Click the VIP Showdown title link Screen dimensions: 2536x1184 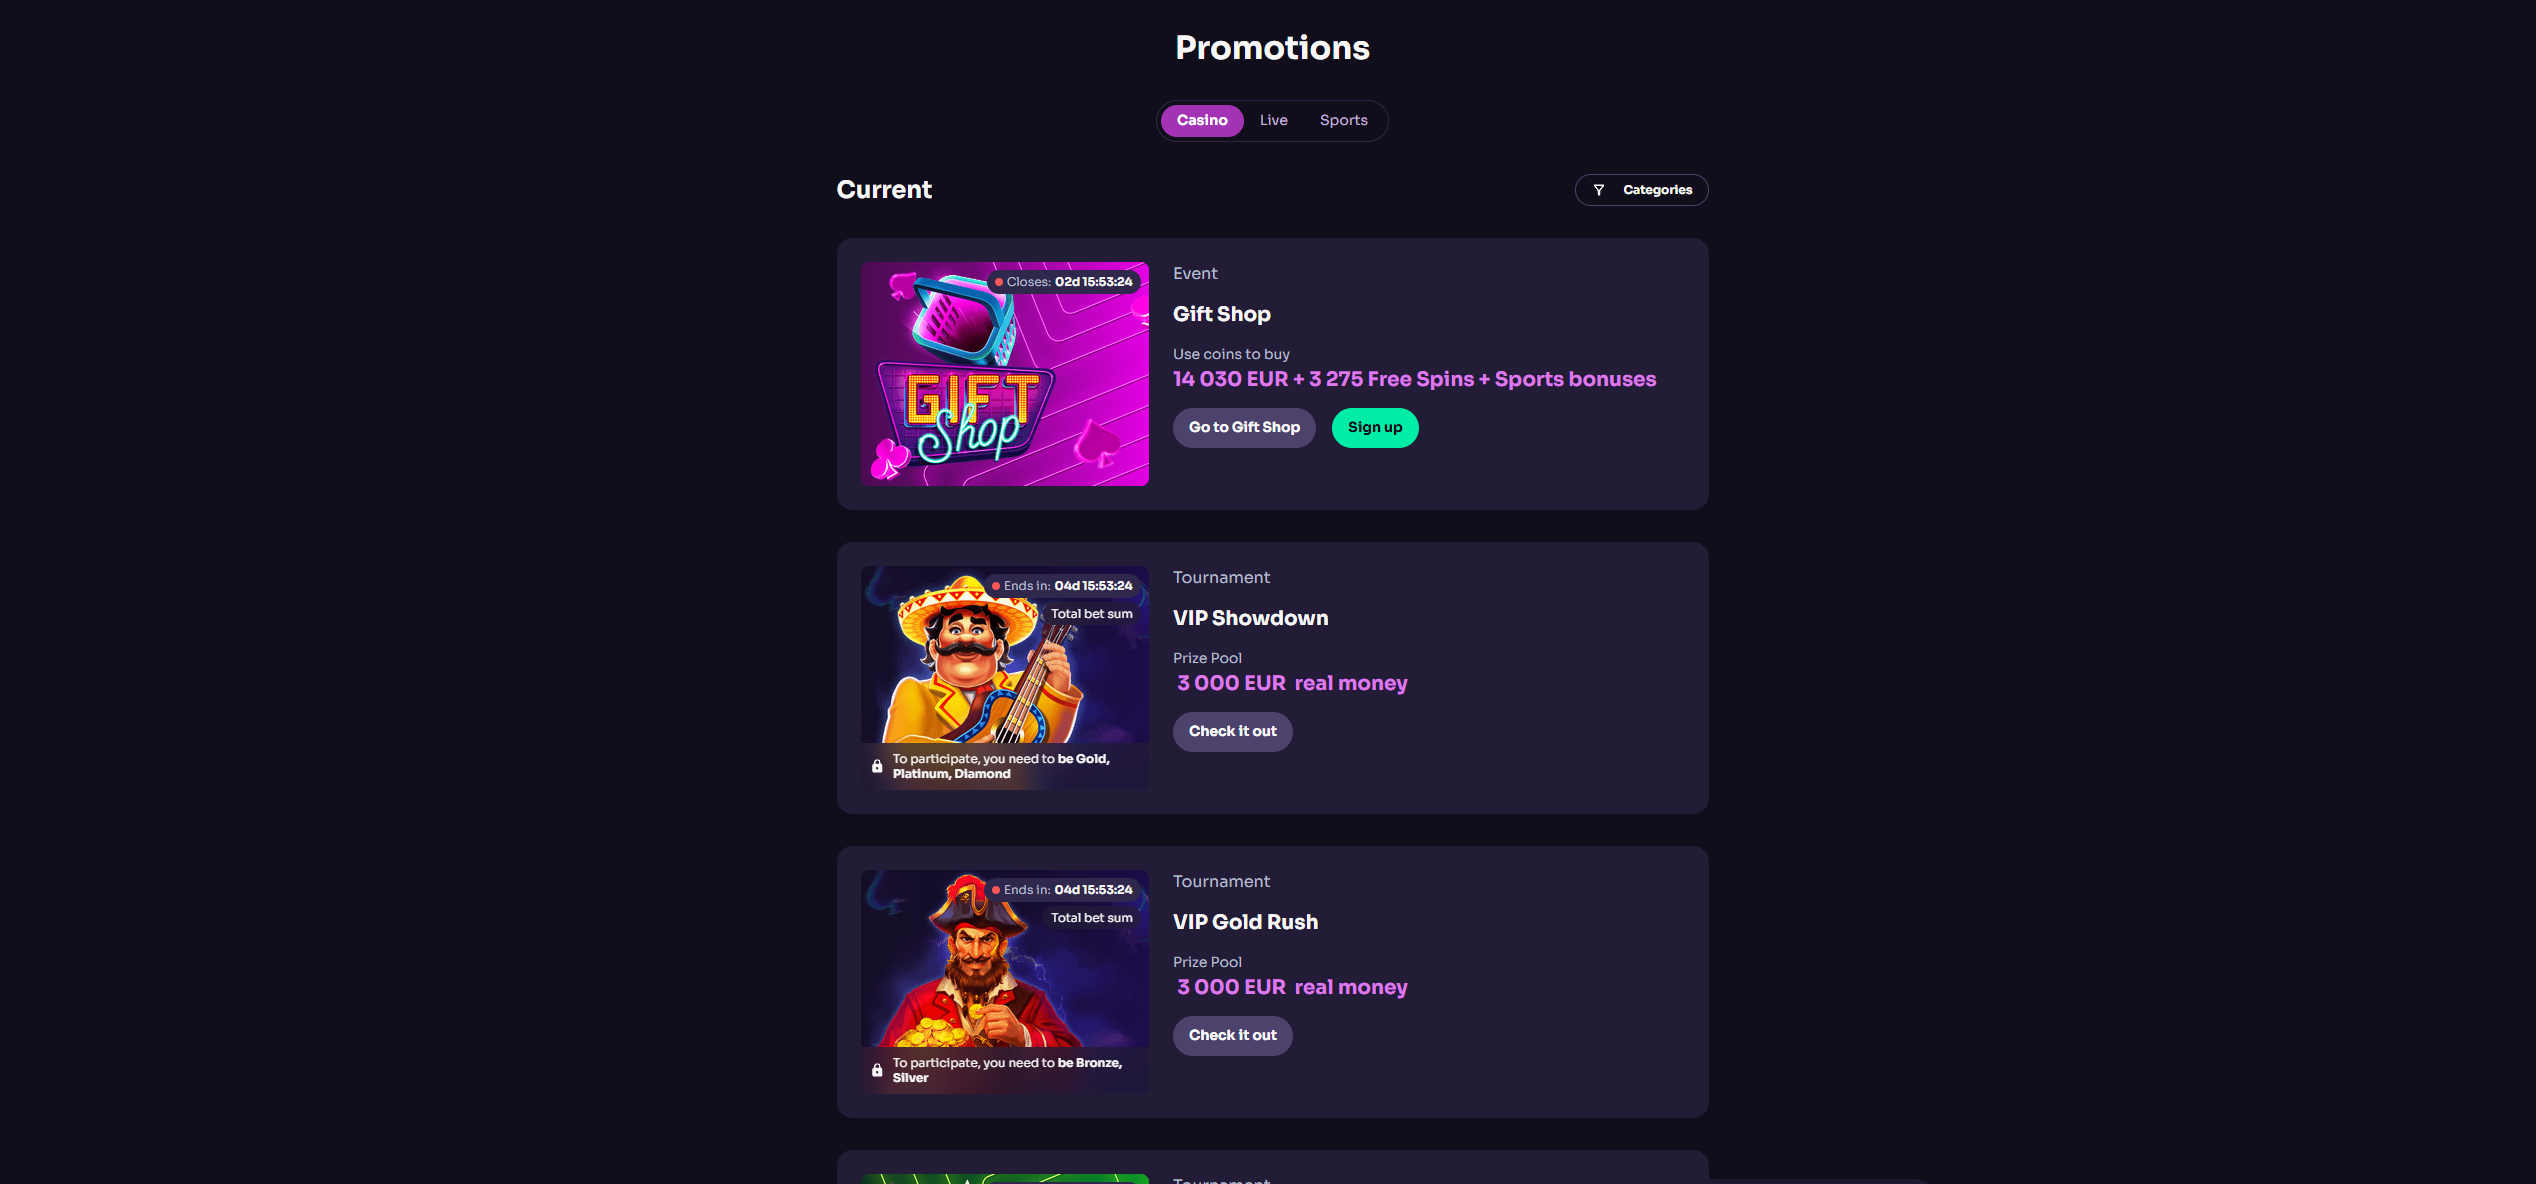point(1250,618)
